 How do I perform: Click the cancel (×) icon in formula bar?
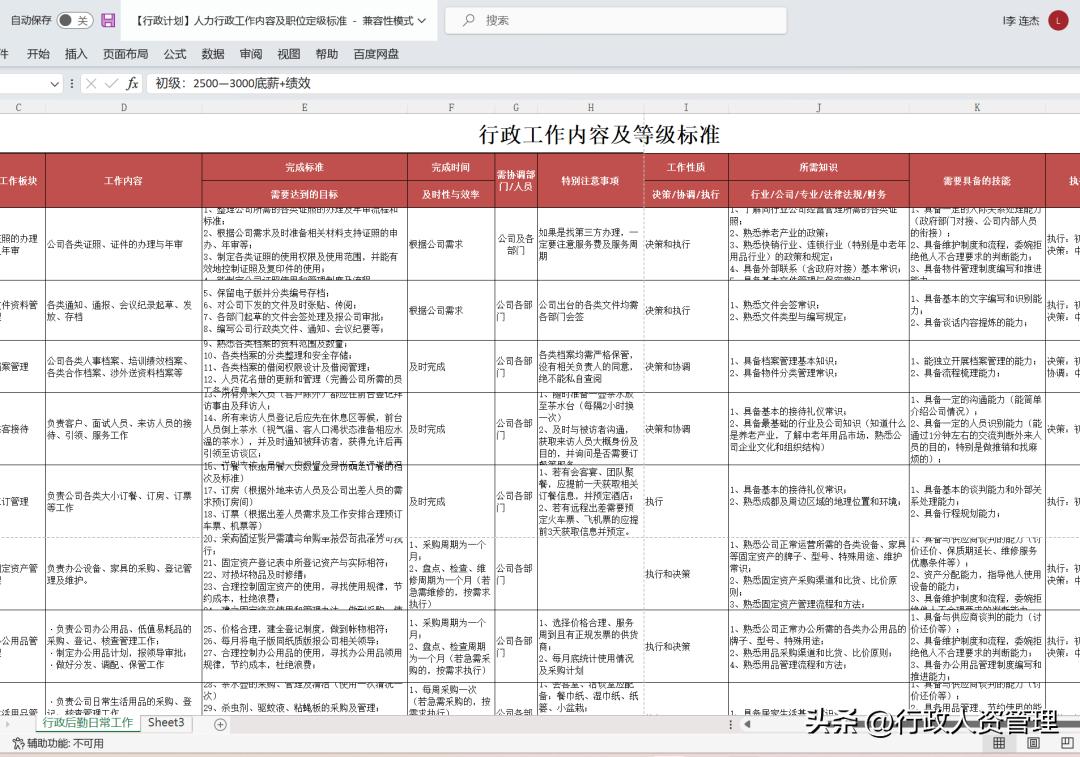tap(92, 84)
